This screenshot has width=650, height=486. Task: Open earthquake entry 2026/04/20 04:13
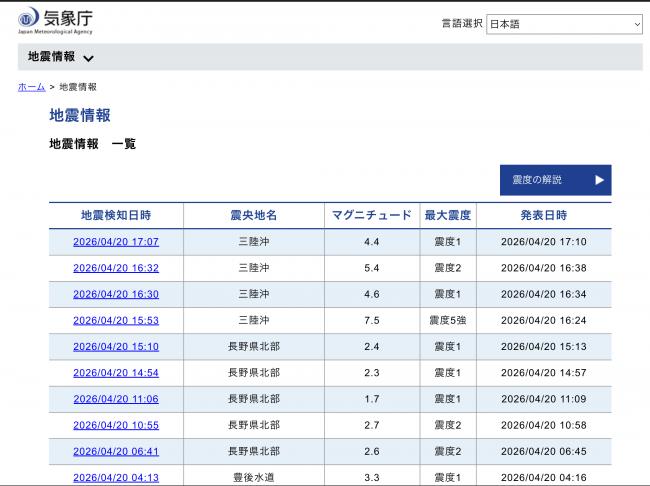(116, 477)
